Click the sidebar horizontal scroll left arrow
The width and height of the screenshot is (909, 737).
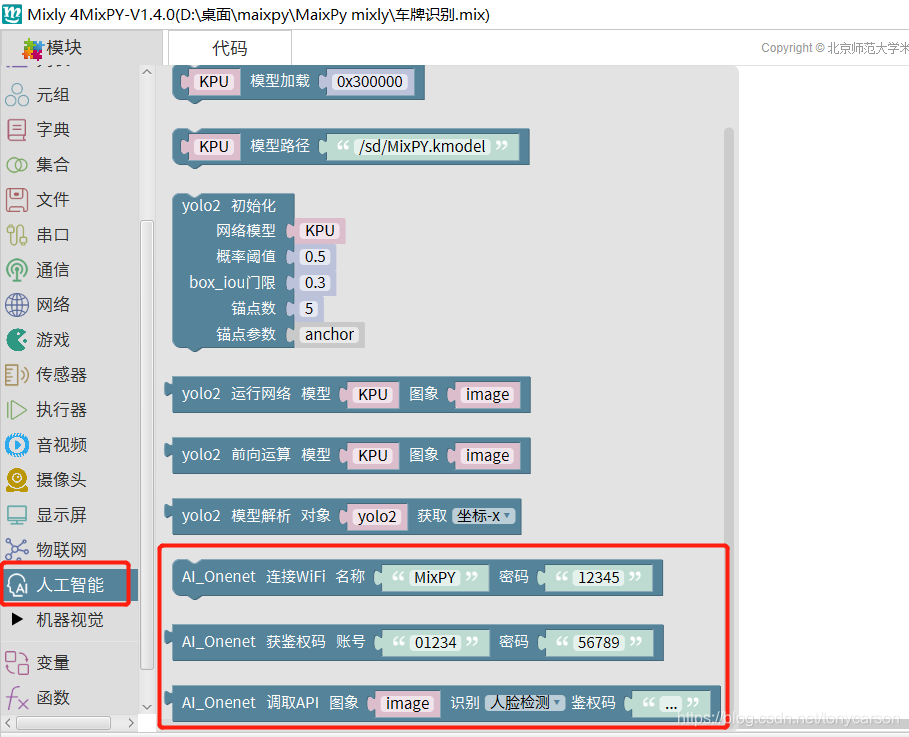coord(8,723)
